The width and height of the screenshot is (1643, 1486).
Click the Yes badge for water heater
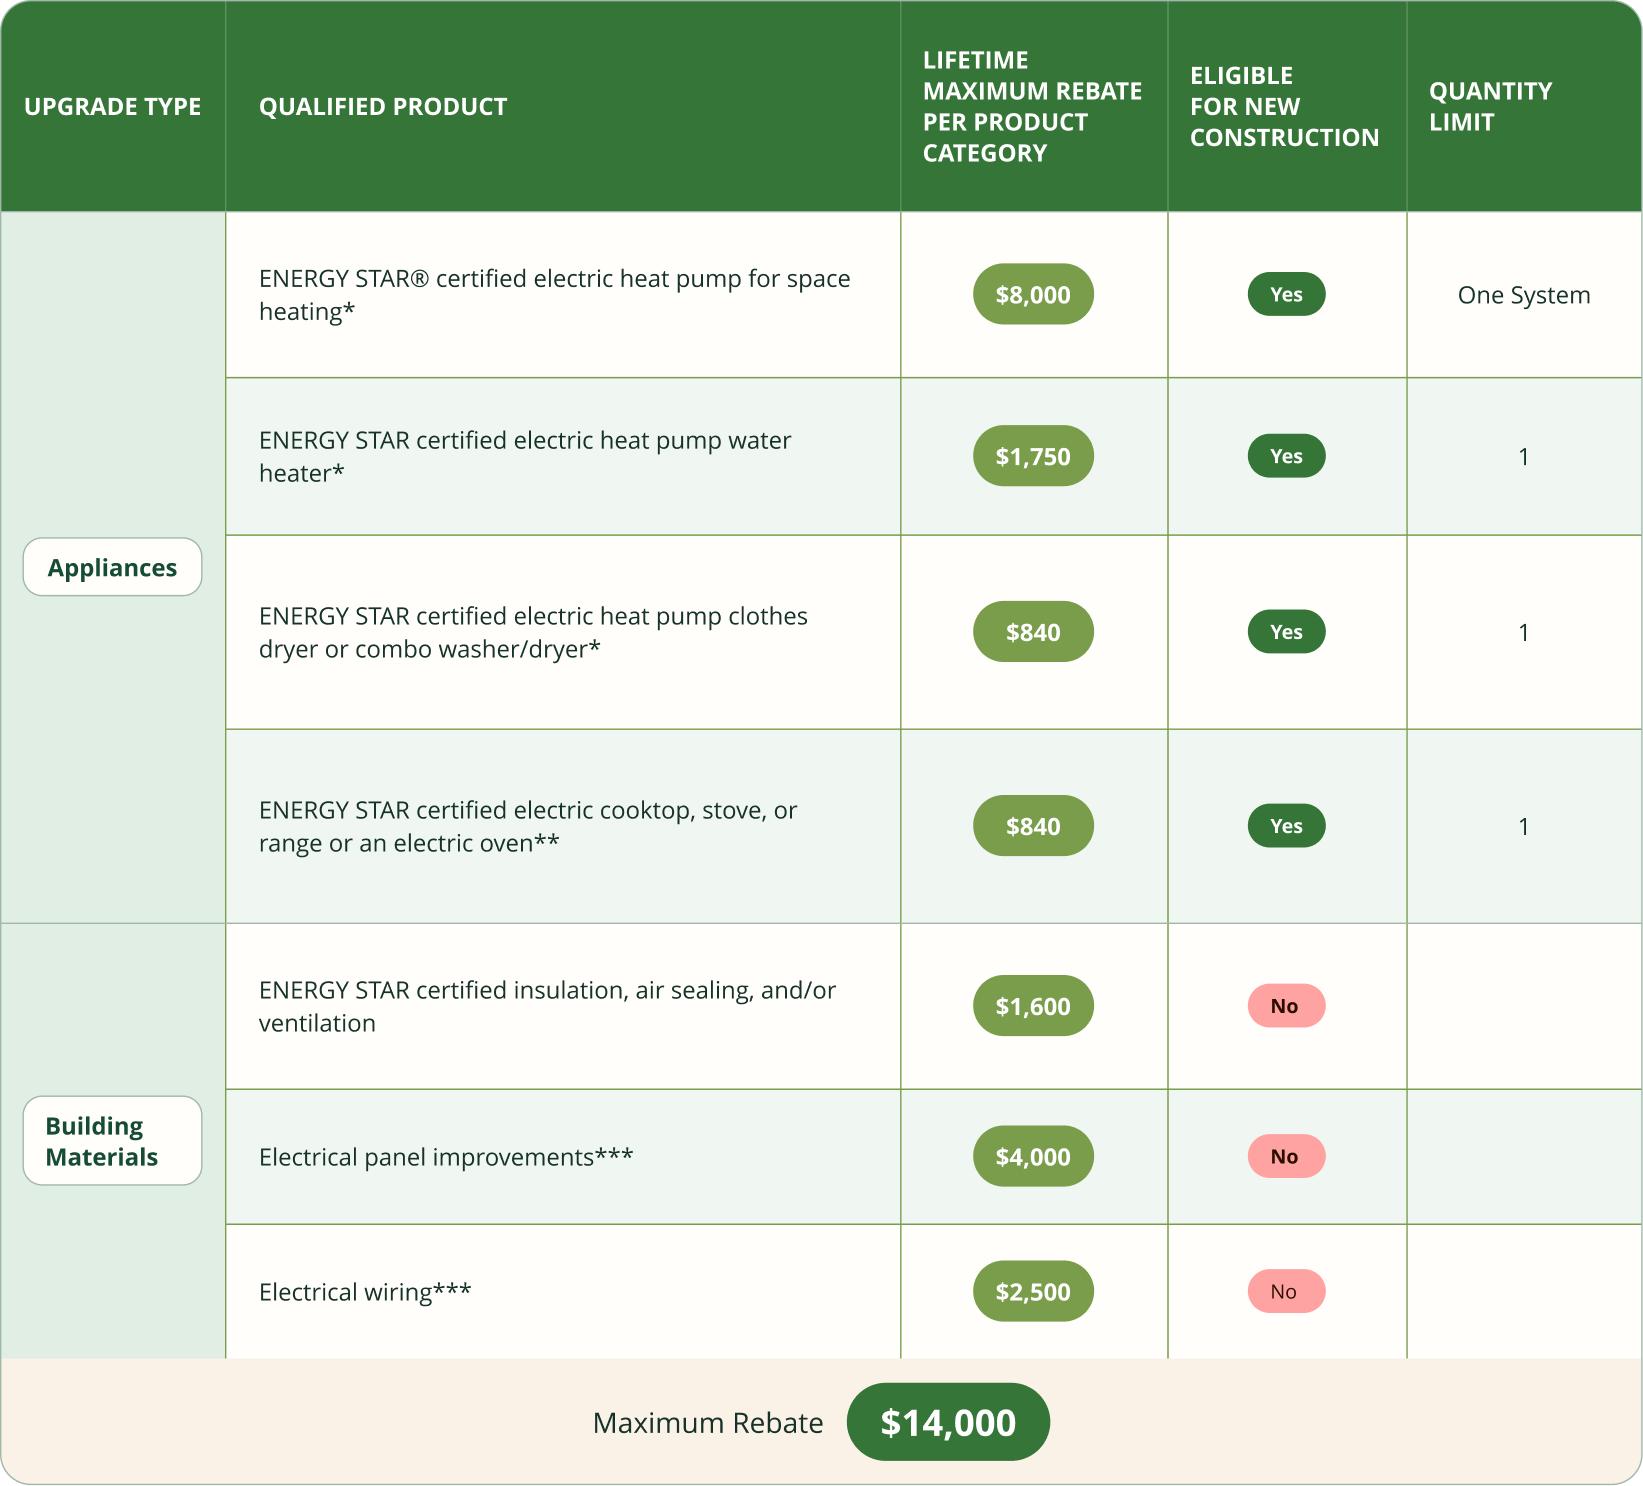(1286, 456)
